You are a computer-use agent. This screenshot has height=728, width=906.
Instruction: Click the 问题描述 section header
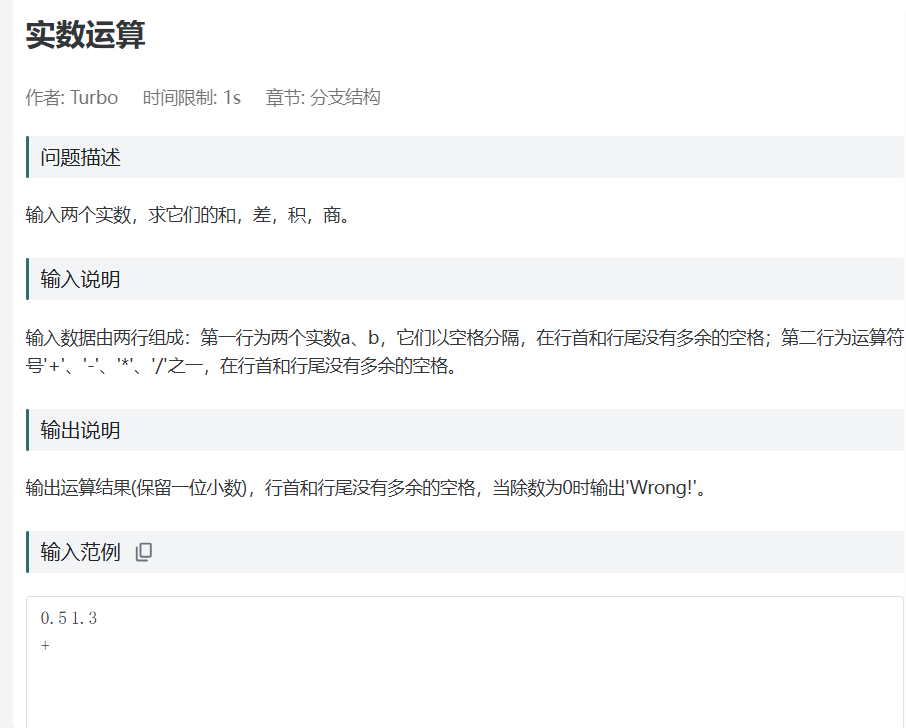click(82, 157)
